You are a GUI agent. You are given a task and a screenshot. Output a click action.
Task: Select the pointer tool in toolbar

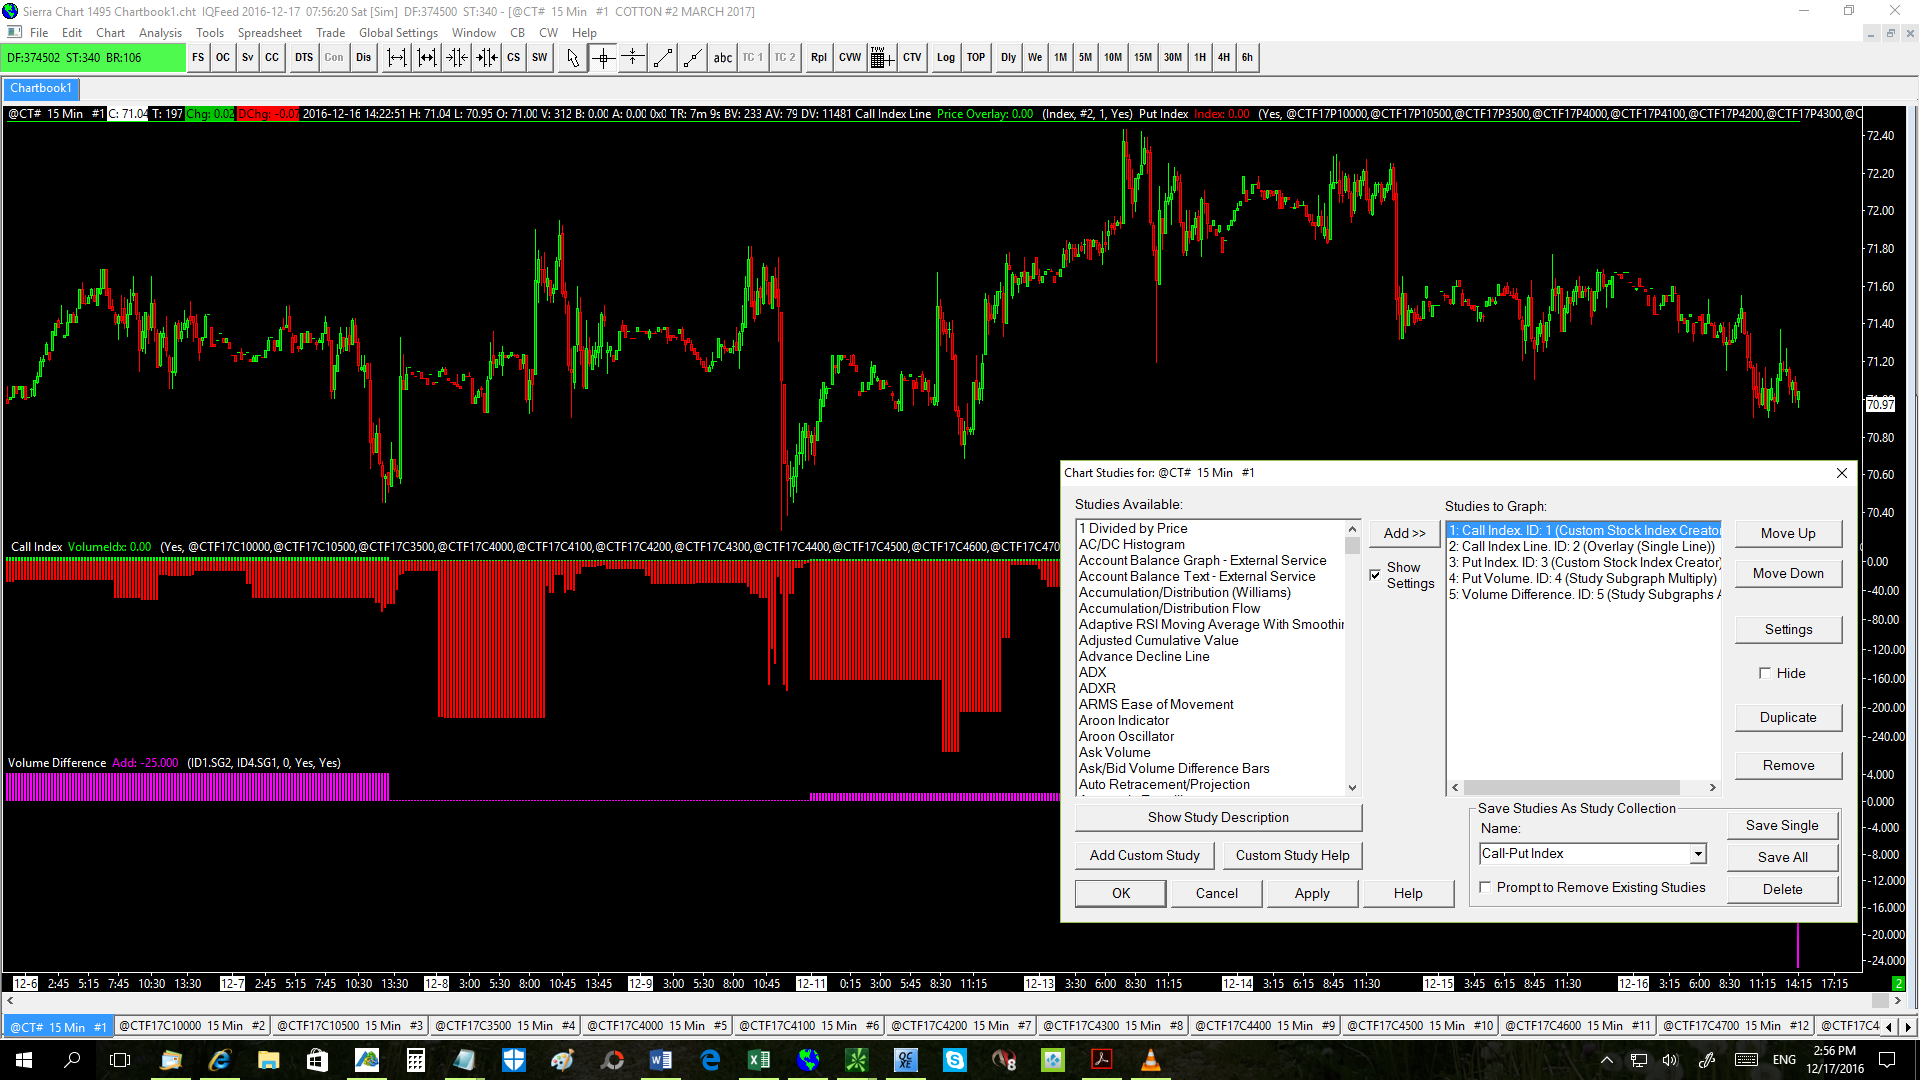572,58
